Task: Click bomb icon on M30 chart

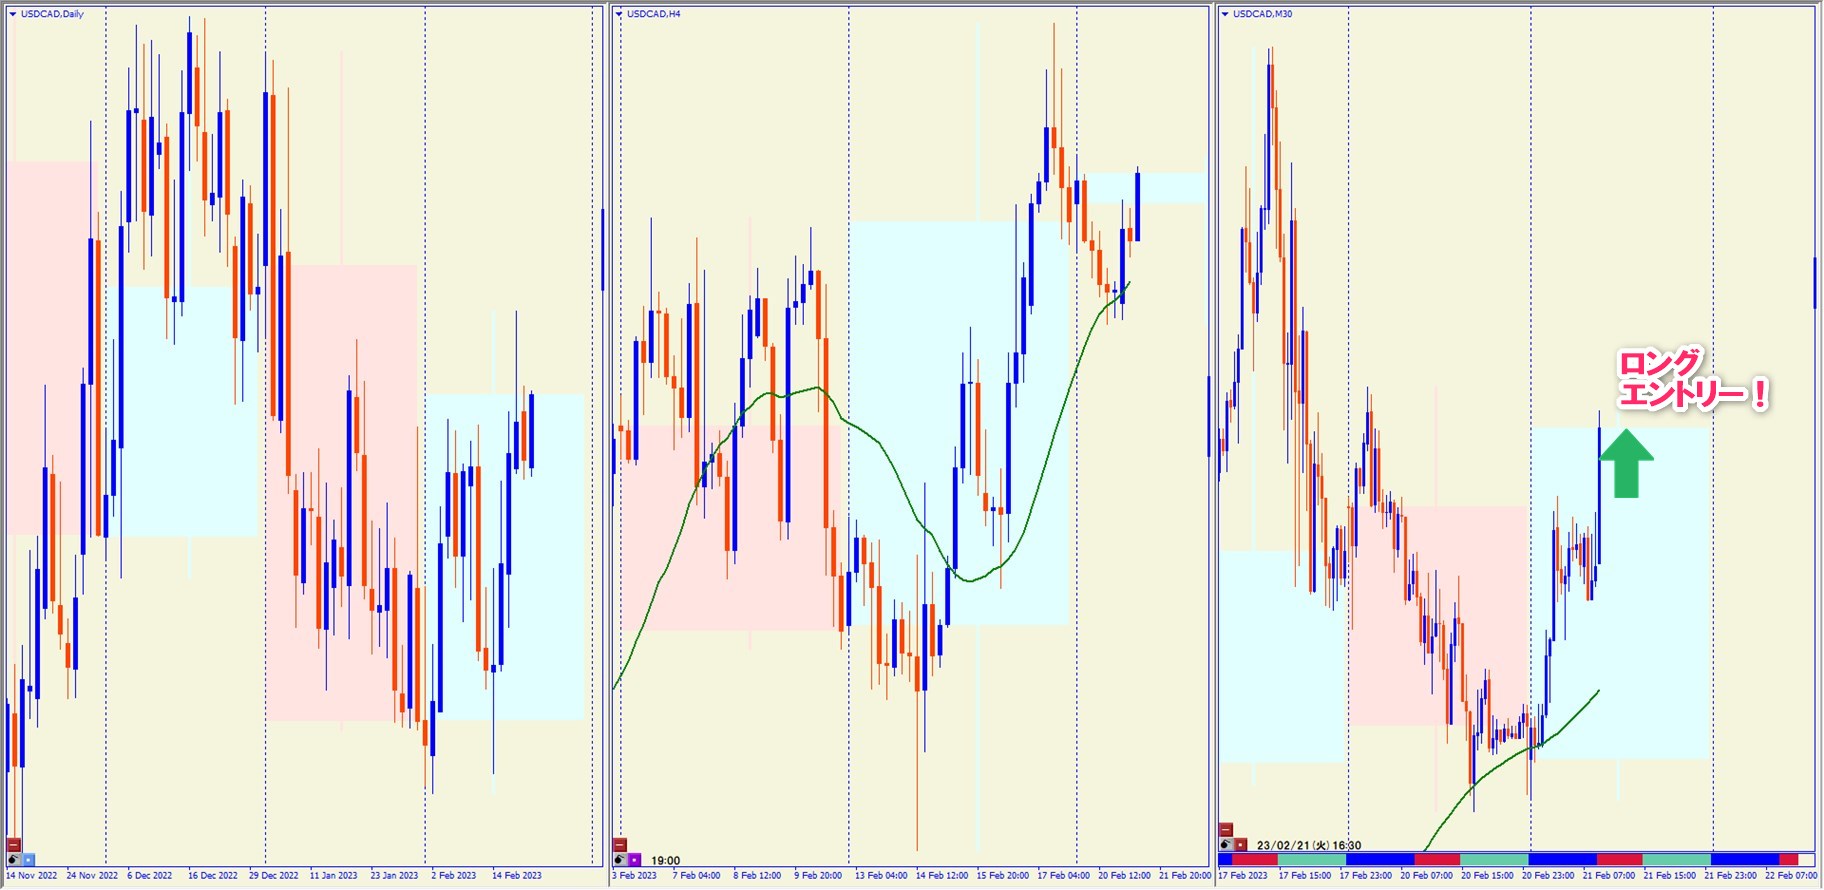Action: 1226,844
